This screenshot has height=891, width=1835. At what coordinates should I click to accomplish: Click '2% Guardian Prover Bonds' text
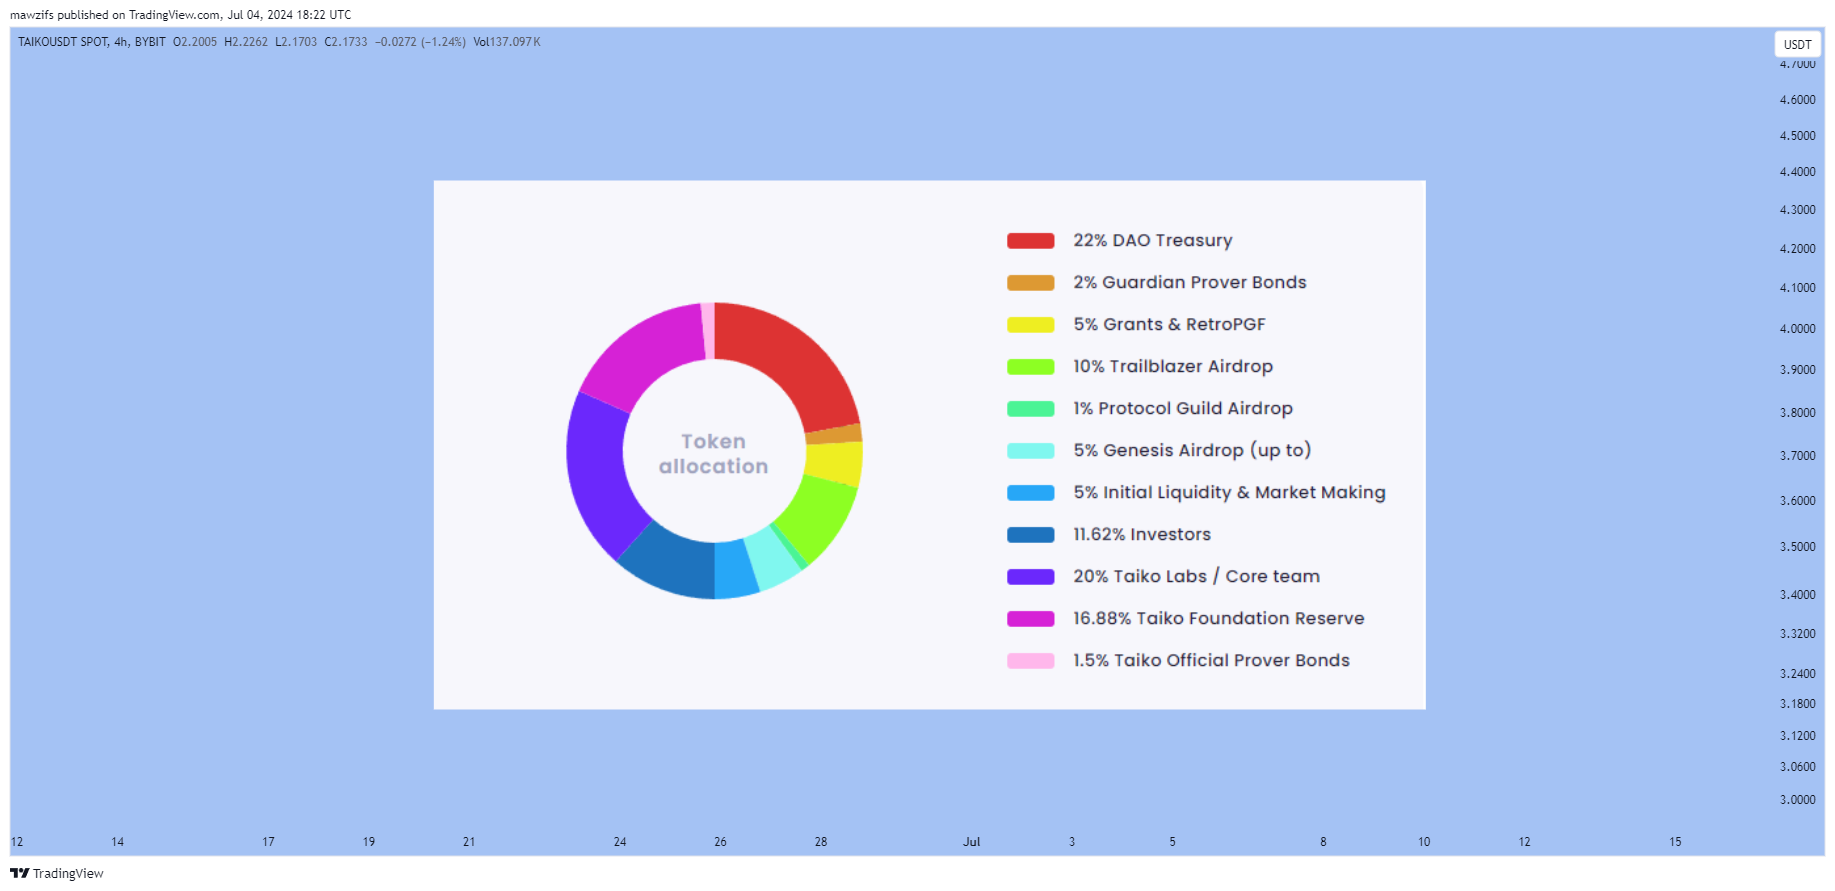1189,283
